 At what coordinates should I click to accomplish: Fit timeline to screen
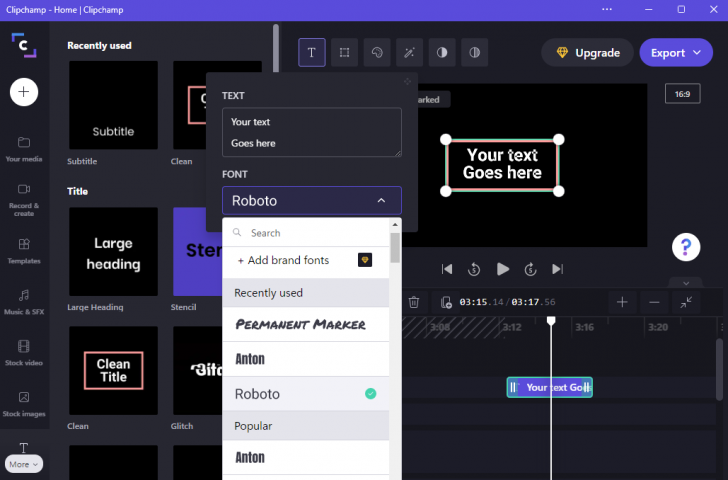[686, 302]
